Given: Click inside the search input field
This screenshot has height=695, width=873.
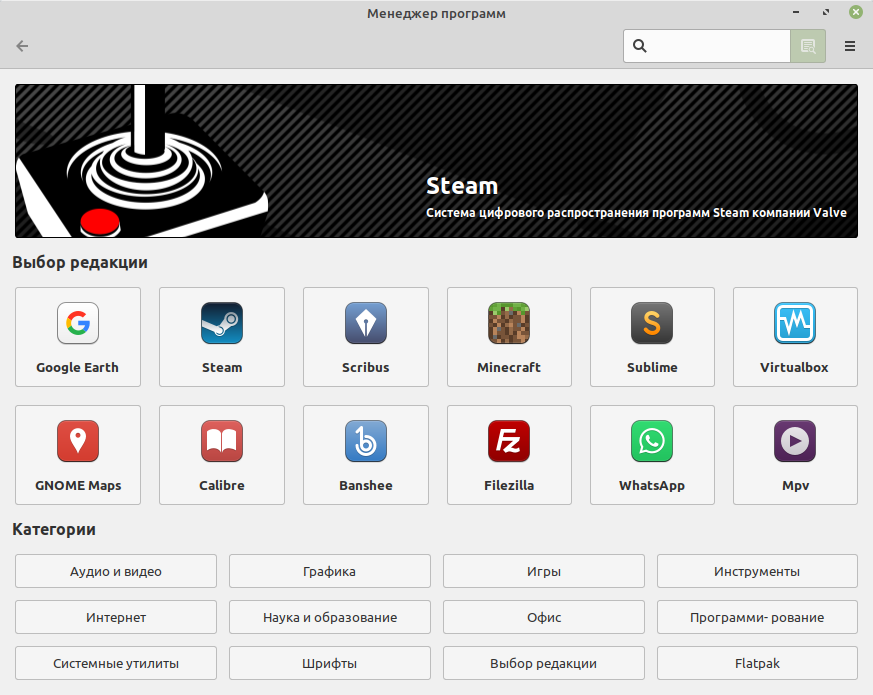Looking at the screenshot, I should coord(707,46).
